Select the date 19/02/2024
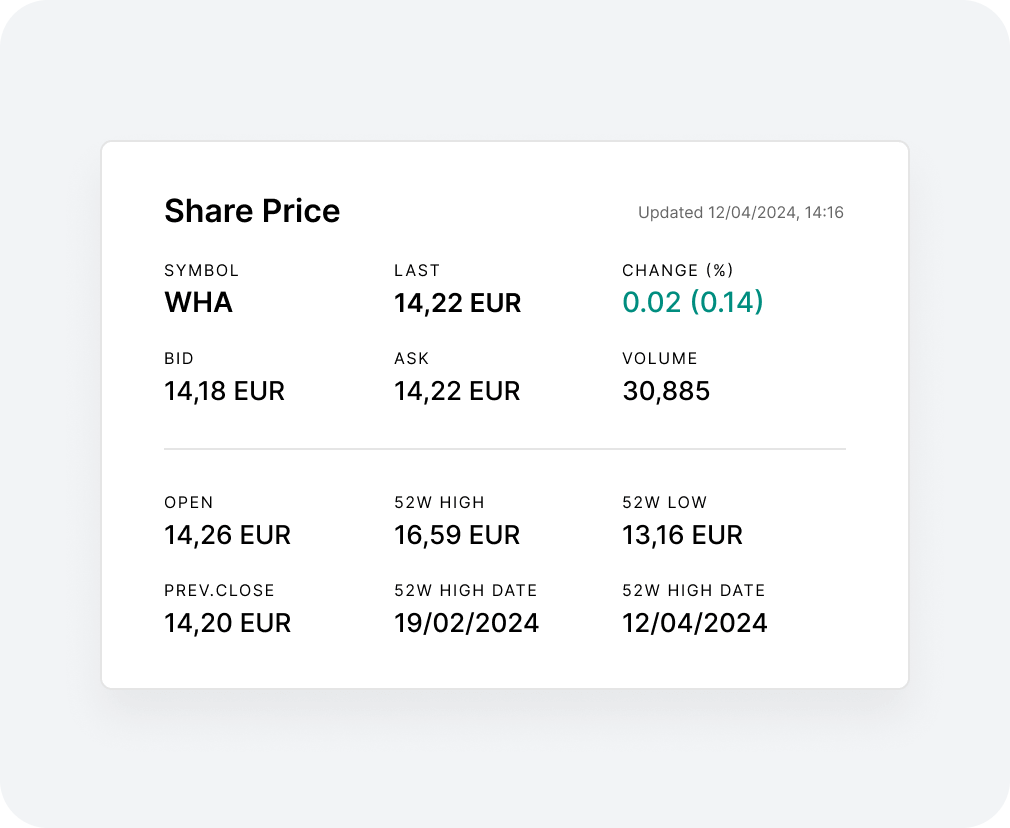This screenshot has width=1010, height=828. point(466,623)
